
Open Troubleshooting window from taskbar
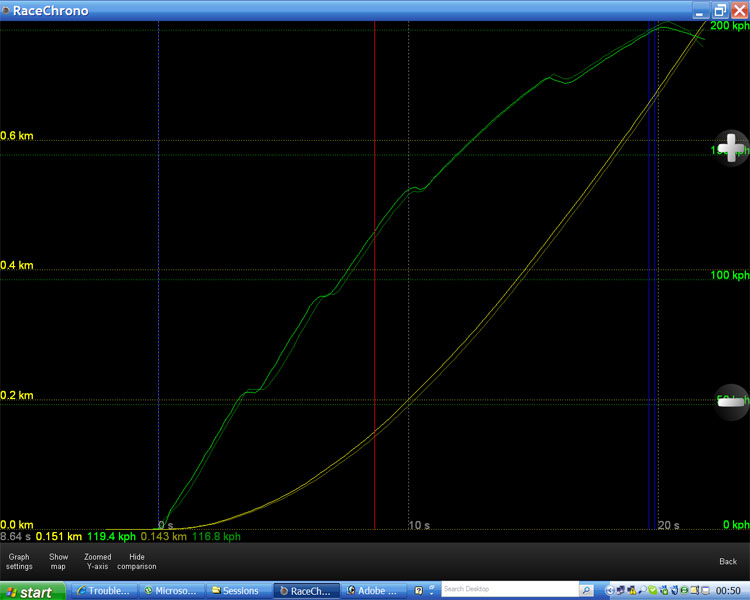click(x=102, y=591)
